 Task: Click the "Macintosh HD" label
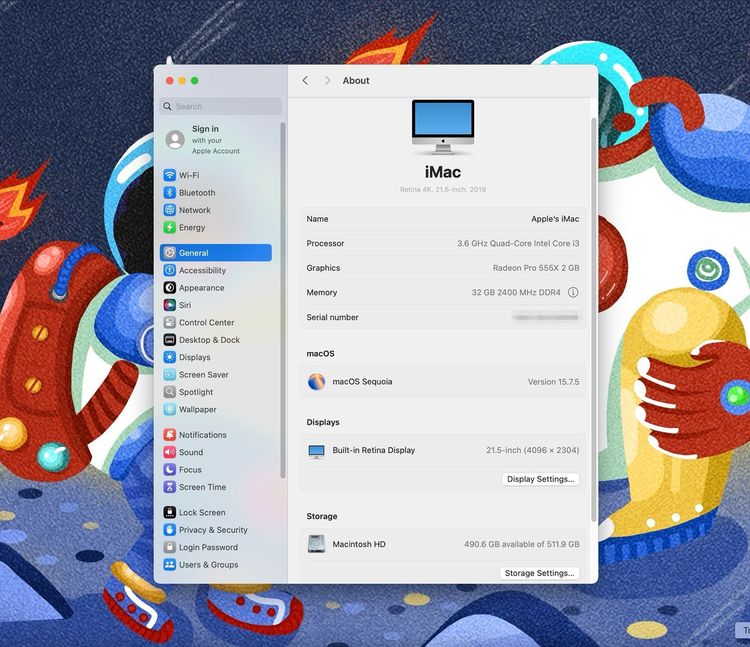[359, 544]
